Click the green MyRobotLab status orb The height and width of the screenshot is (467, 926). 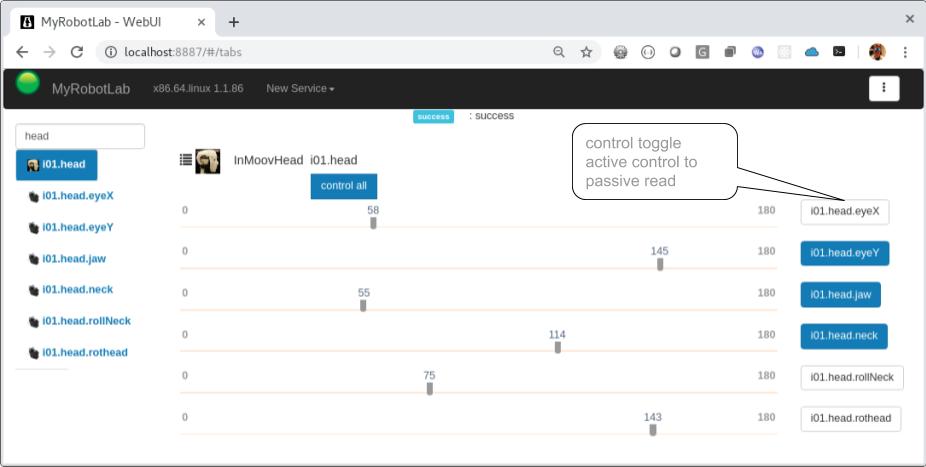point(28,83)
